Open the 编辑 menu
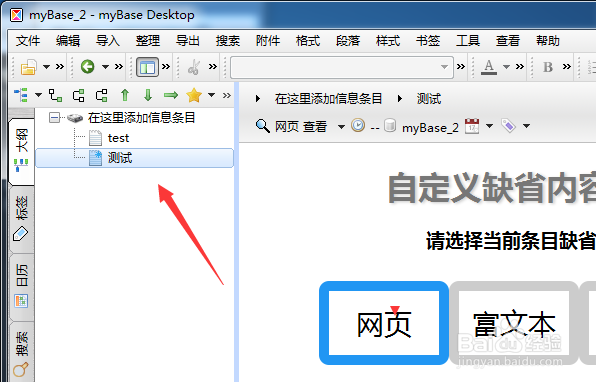596x382 pixels. [68, 41]
